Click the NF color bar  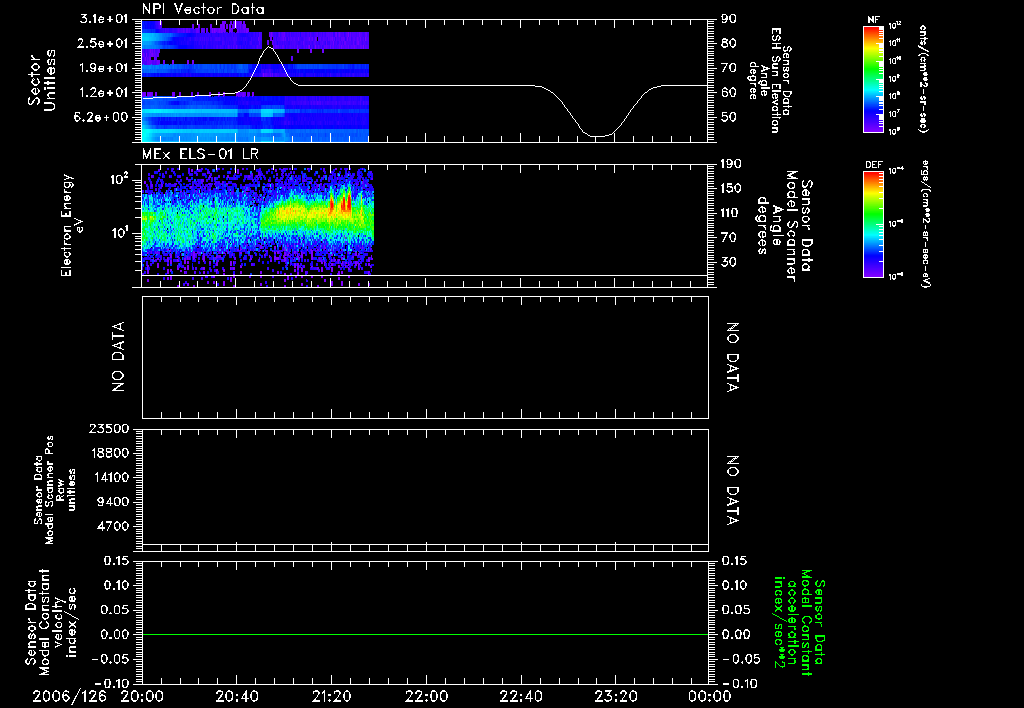[873, 78]
